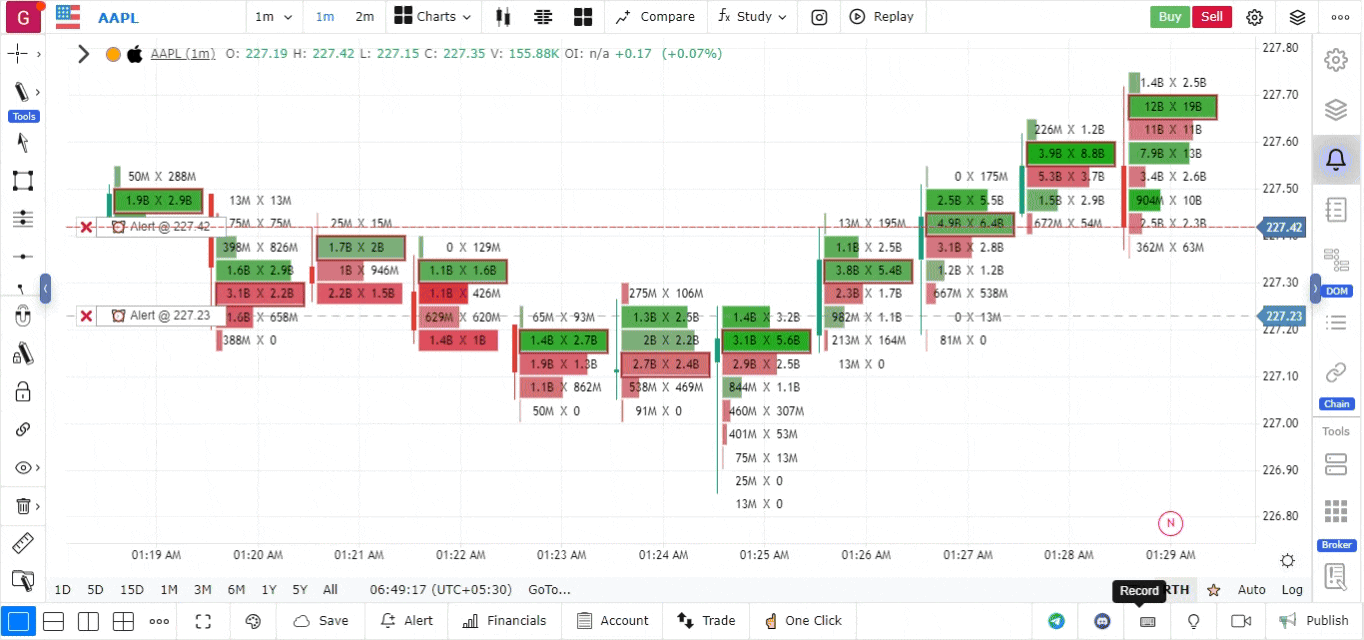Open the alerts bell icon in right sidebar
This screenshot has width=1364, height=640.
[1335, 159]
